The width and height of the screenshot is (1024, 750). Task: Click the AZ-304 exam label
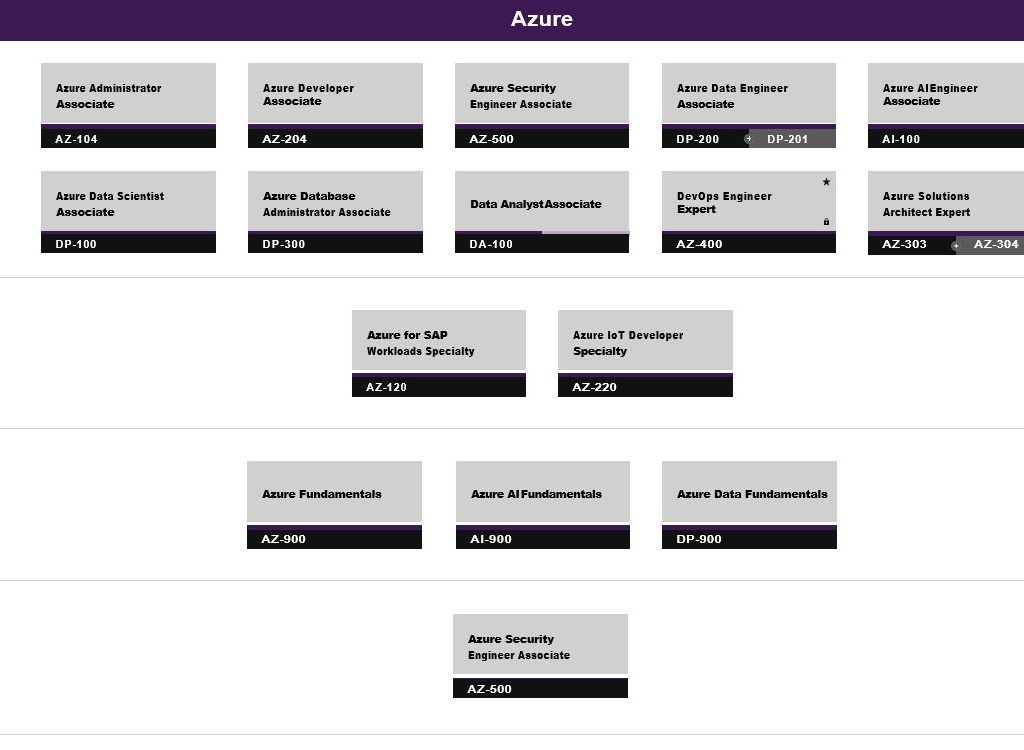tap(995, 244)
